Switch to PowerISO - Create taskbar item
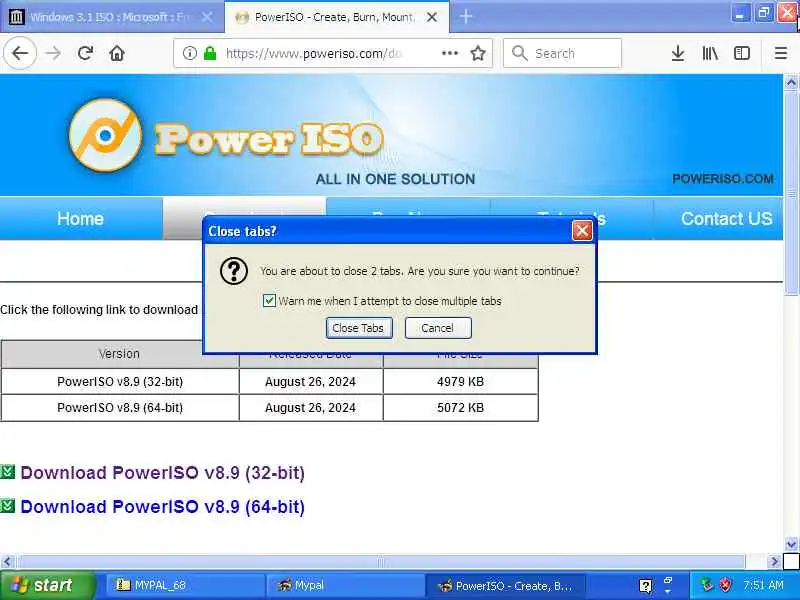This screenshot has height=600, width=800. click(504, 585)
